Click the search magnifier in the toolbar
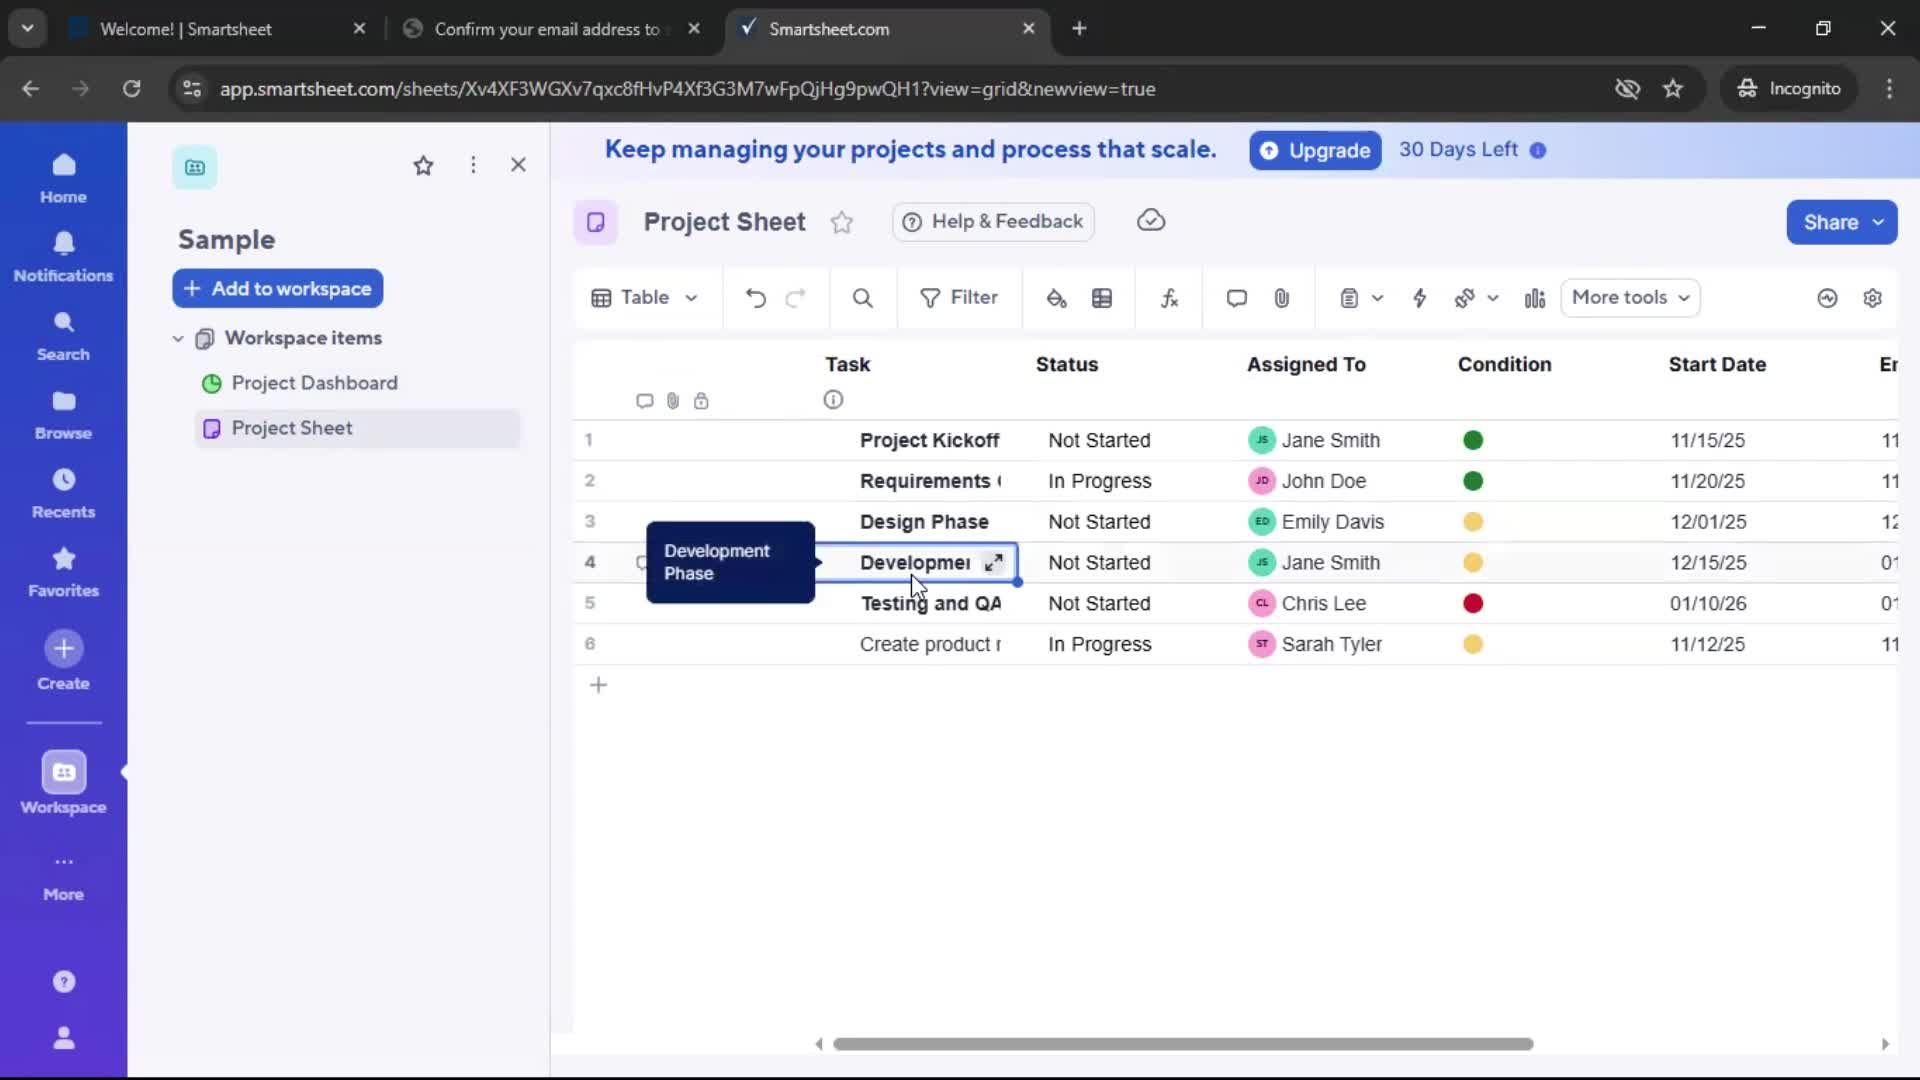This screenshot has width=1920, height=1080. [862, 298]
